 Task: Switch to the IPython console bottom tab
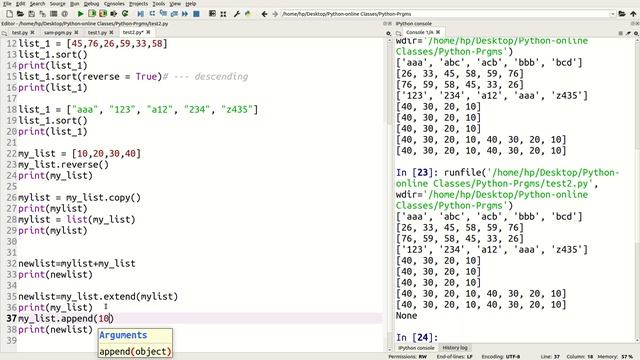coord(416,348)
